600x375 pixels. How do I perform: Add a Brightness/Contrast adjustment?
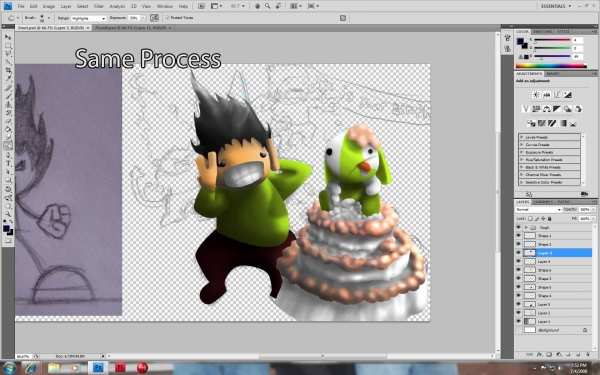point(536,95)
